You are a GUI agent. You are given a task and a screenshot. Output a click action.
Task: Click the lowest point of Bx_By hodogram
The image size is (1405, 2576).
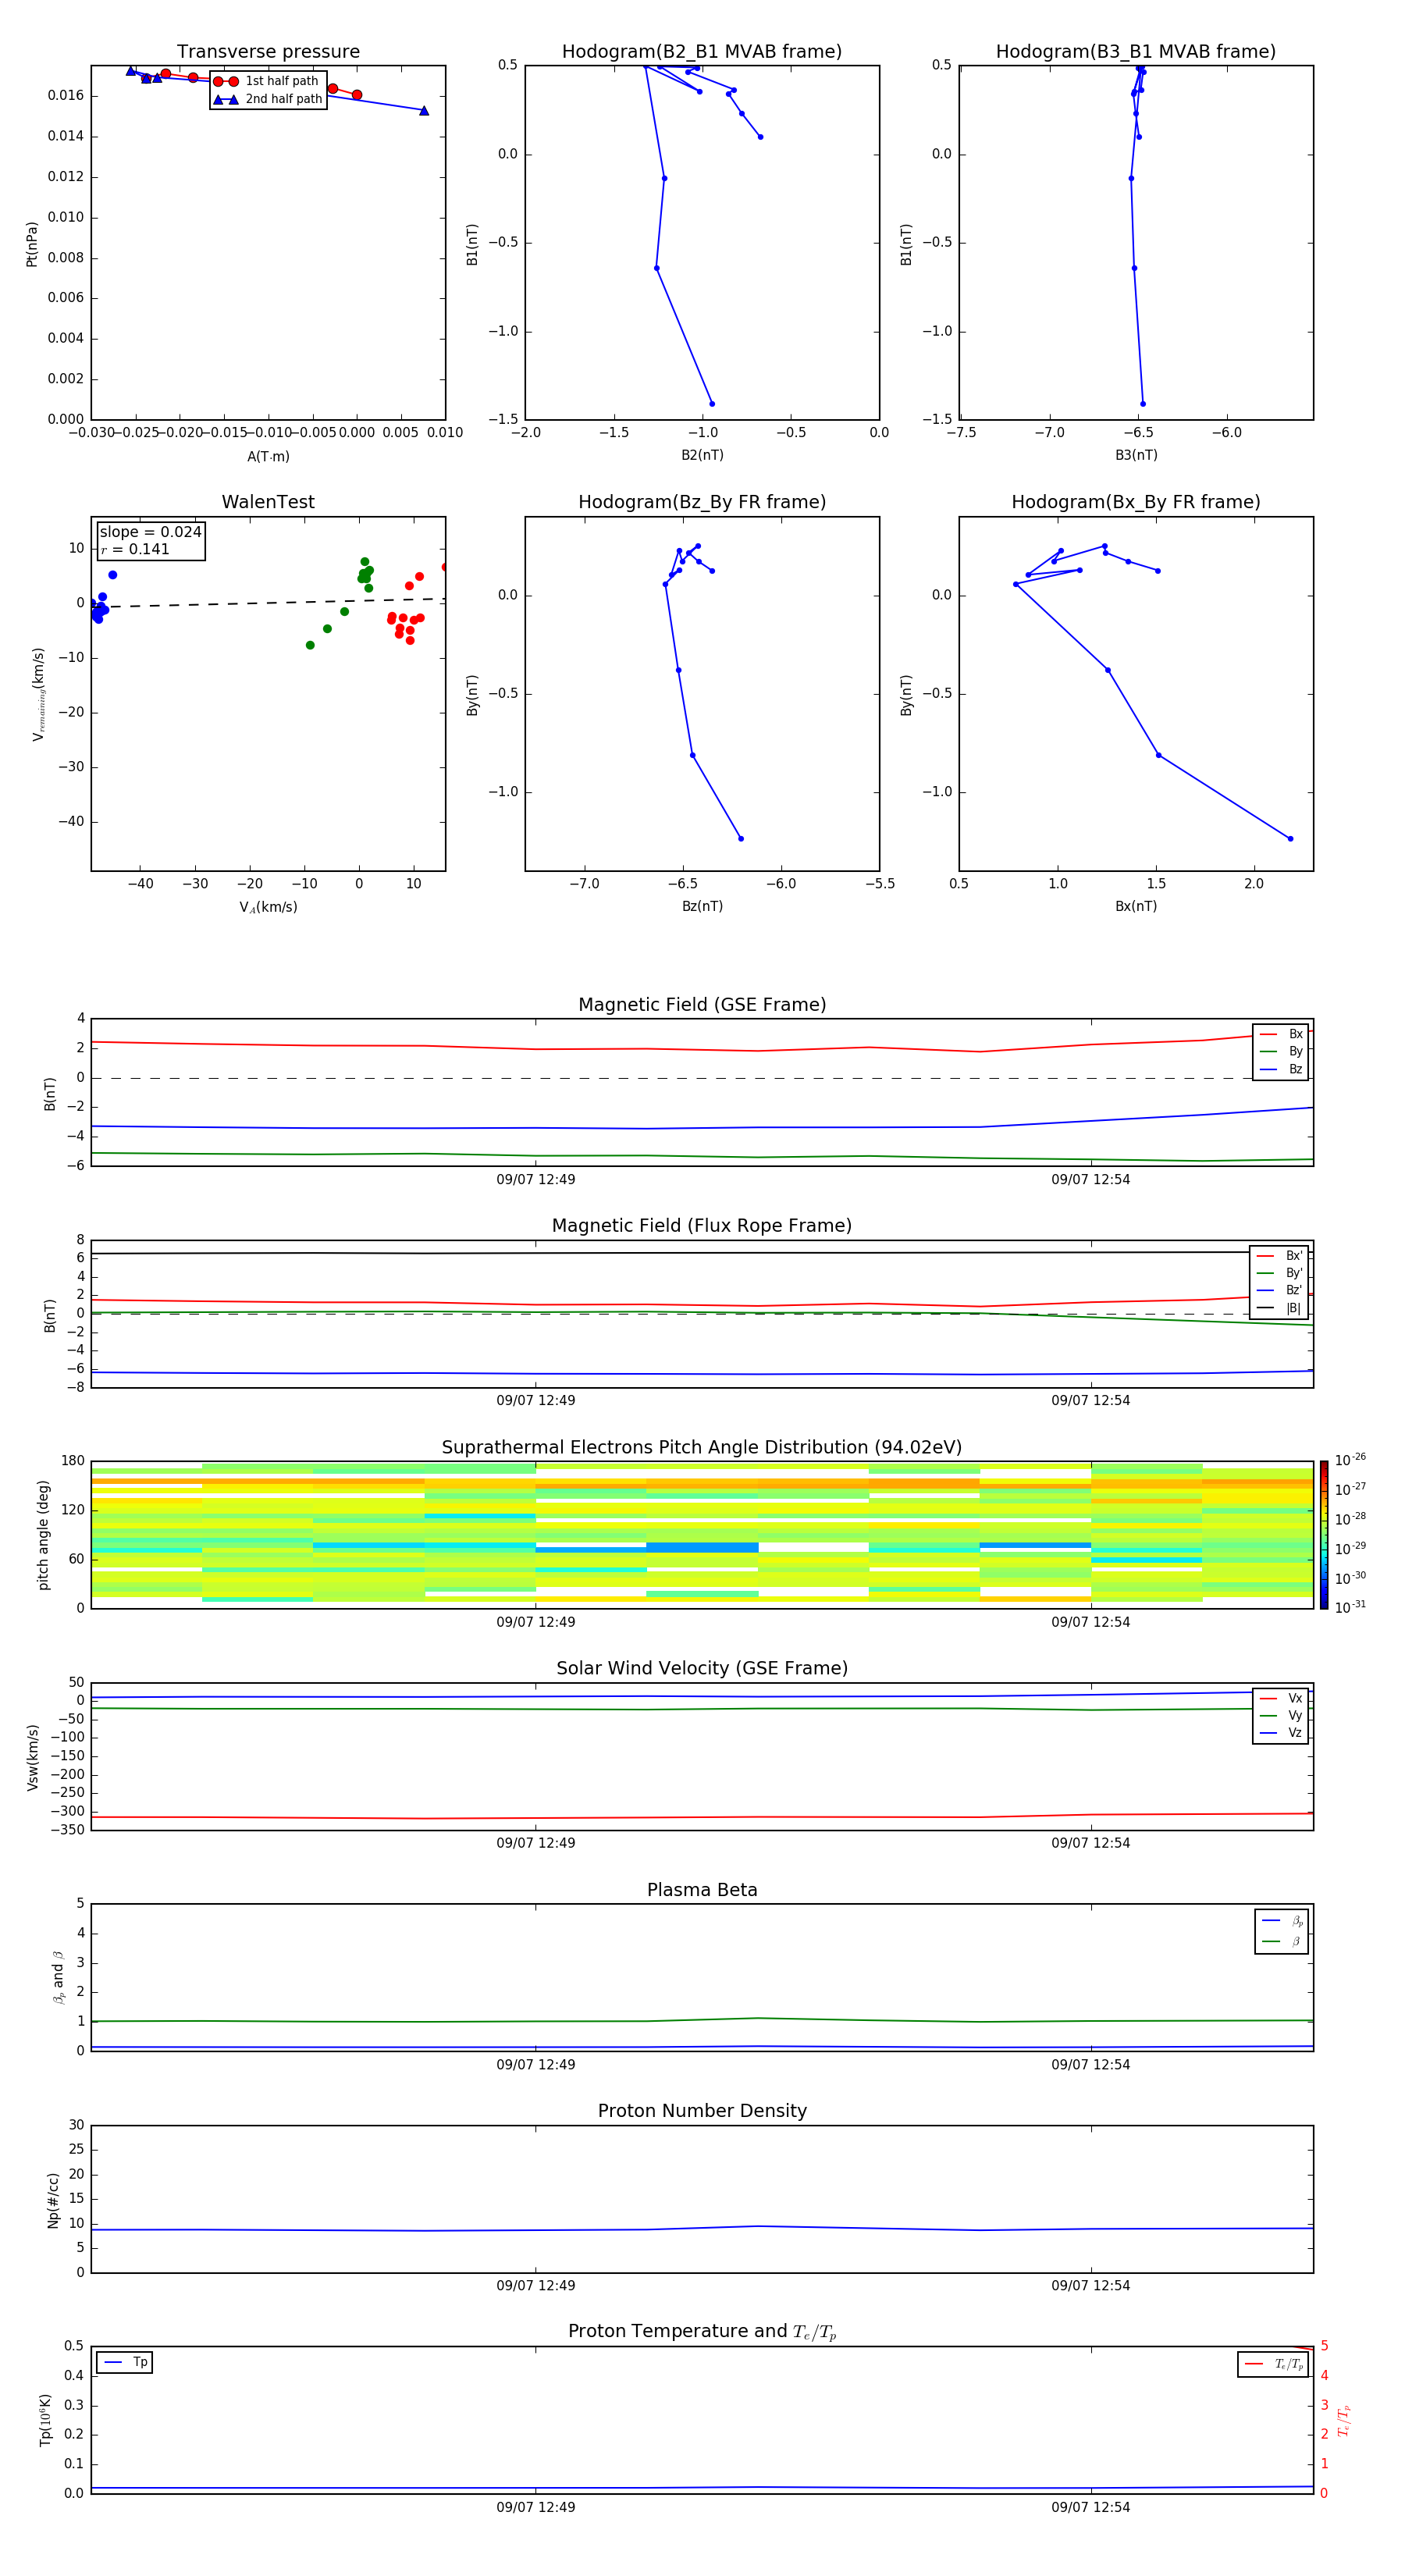click(1290, 838)
